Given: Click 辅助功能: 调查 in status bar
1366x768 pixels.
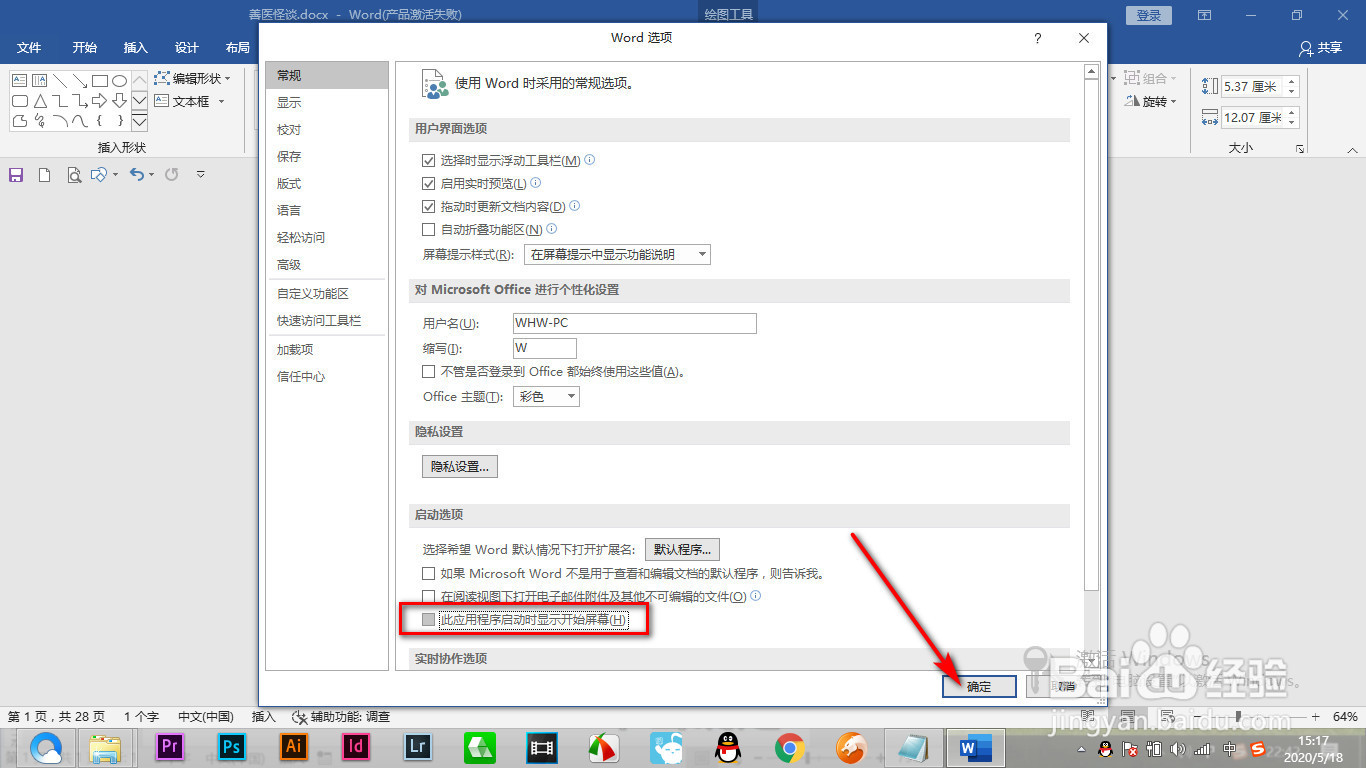Looking at the screenshot, I should 341,717.
